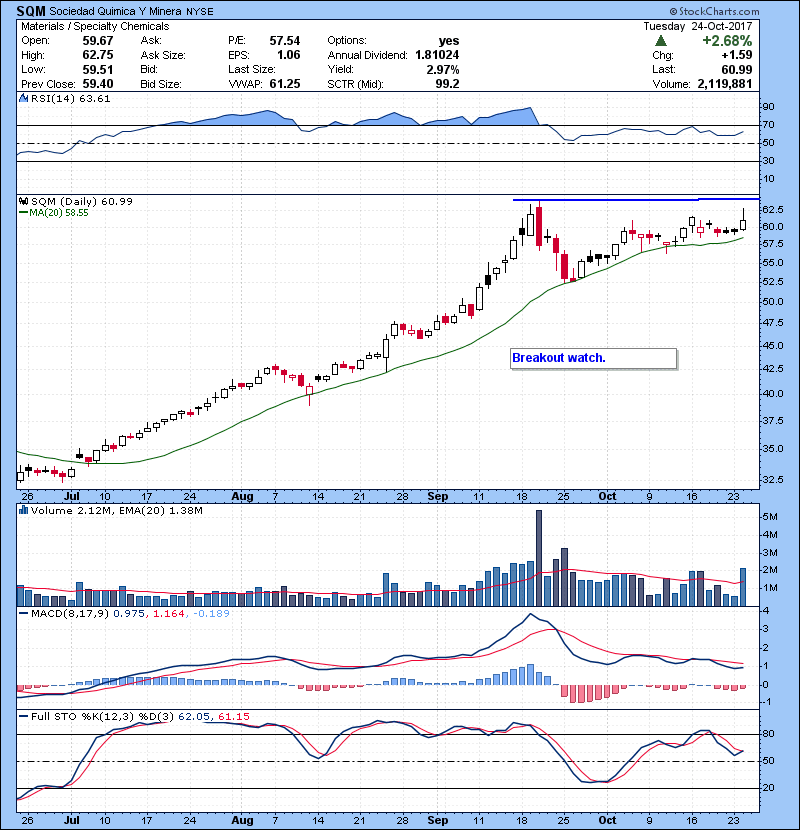Click the MA(20) 58.55 legend text
This screenshot has width=800, height=830.
click(59, 213)
